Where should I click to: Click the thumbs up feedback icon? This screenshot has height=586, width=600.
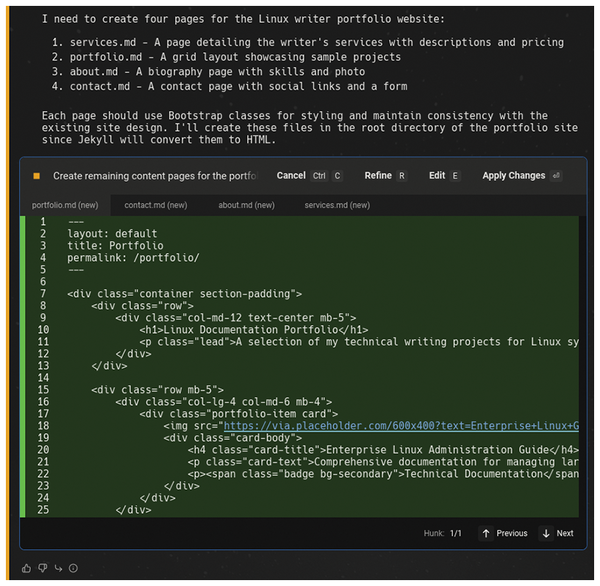(27, 568)
